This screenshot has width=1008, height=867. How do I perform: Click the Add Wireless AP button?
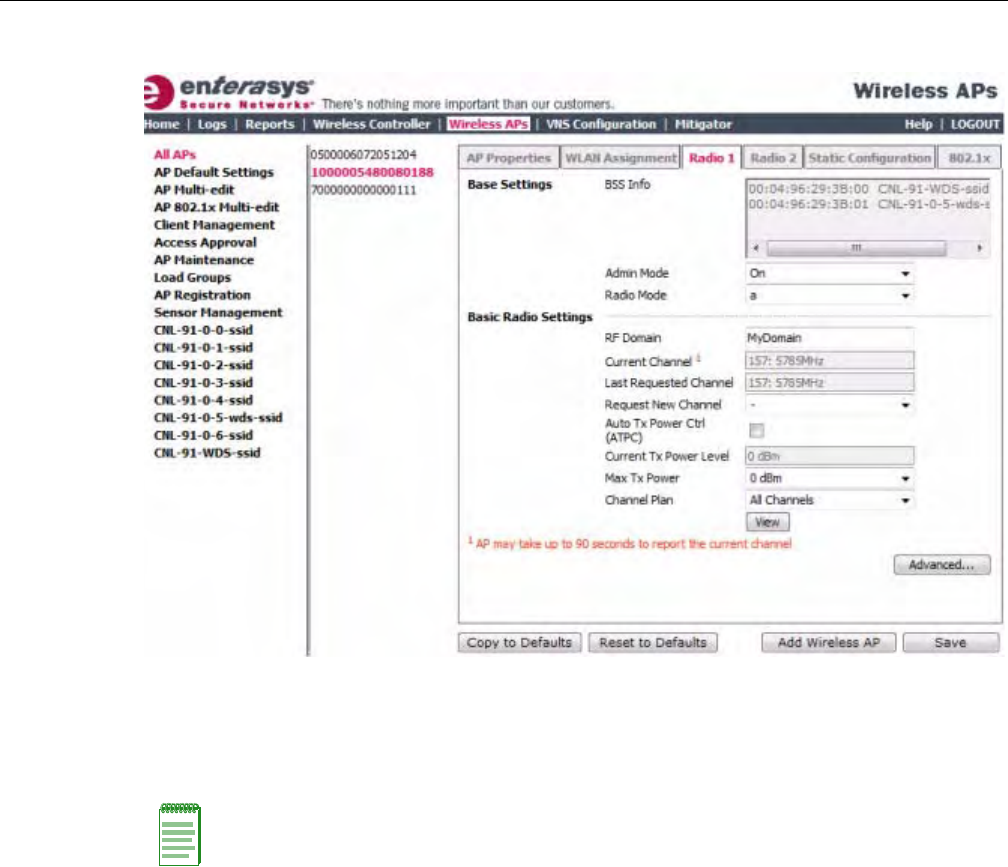pyautogui.click(x=829, y=643)
